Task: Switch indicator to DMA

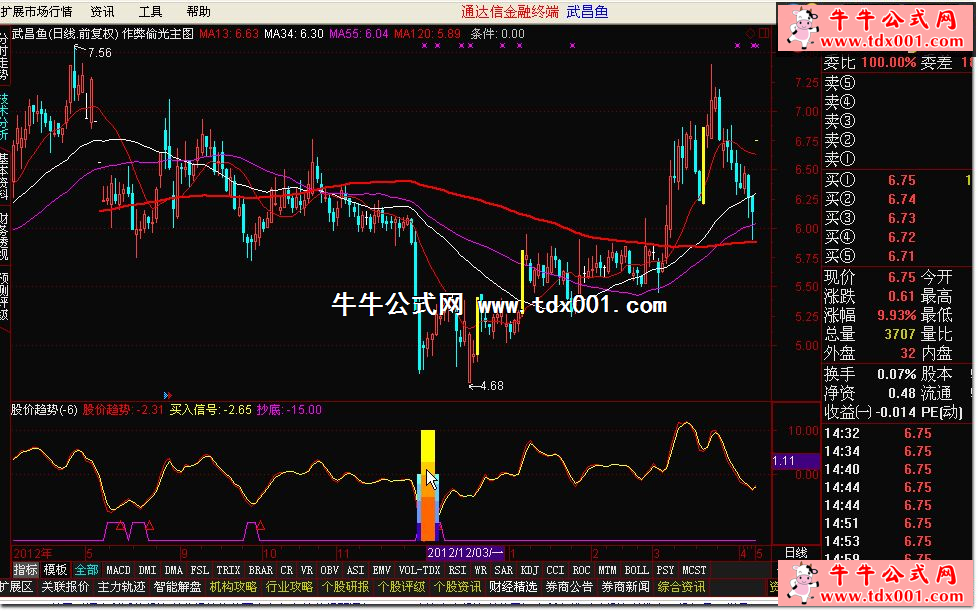Action: (173, 570)
